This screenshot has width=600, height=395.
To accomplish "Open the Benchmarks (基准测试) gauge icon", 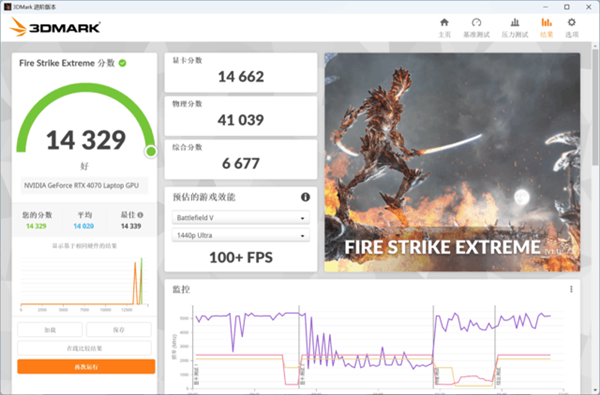I will (476, 23).
